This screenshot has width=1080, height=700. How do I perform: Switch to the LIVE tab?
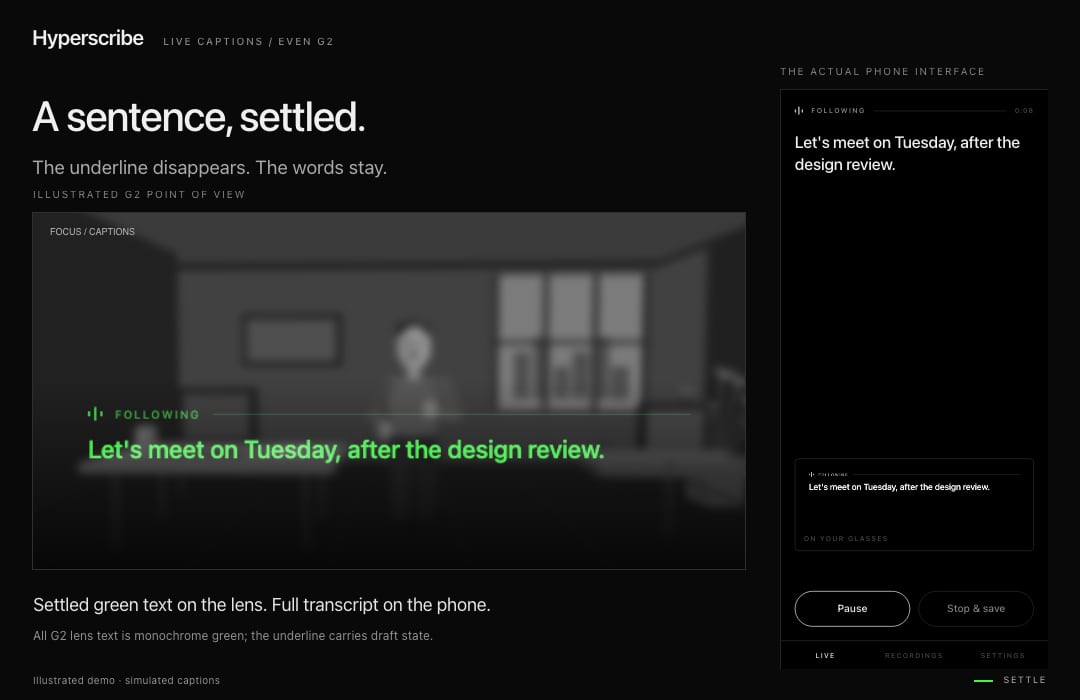point(824,655)
